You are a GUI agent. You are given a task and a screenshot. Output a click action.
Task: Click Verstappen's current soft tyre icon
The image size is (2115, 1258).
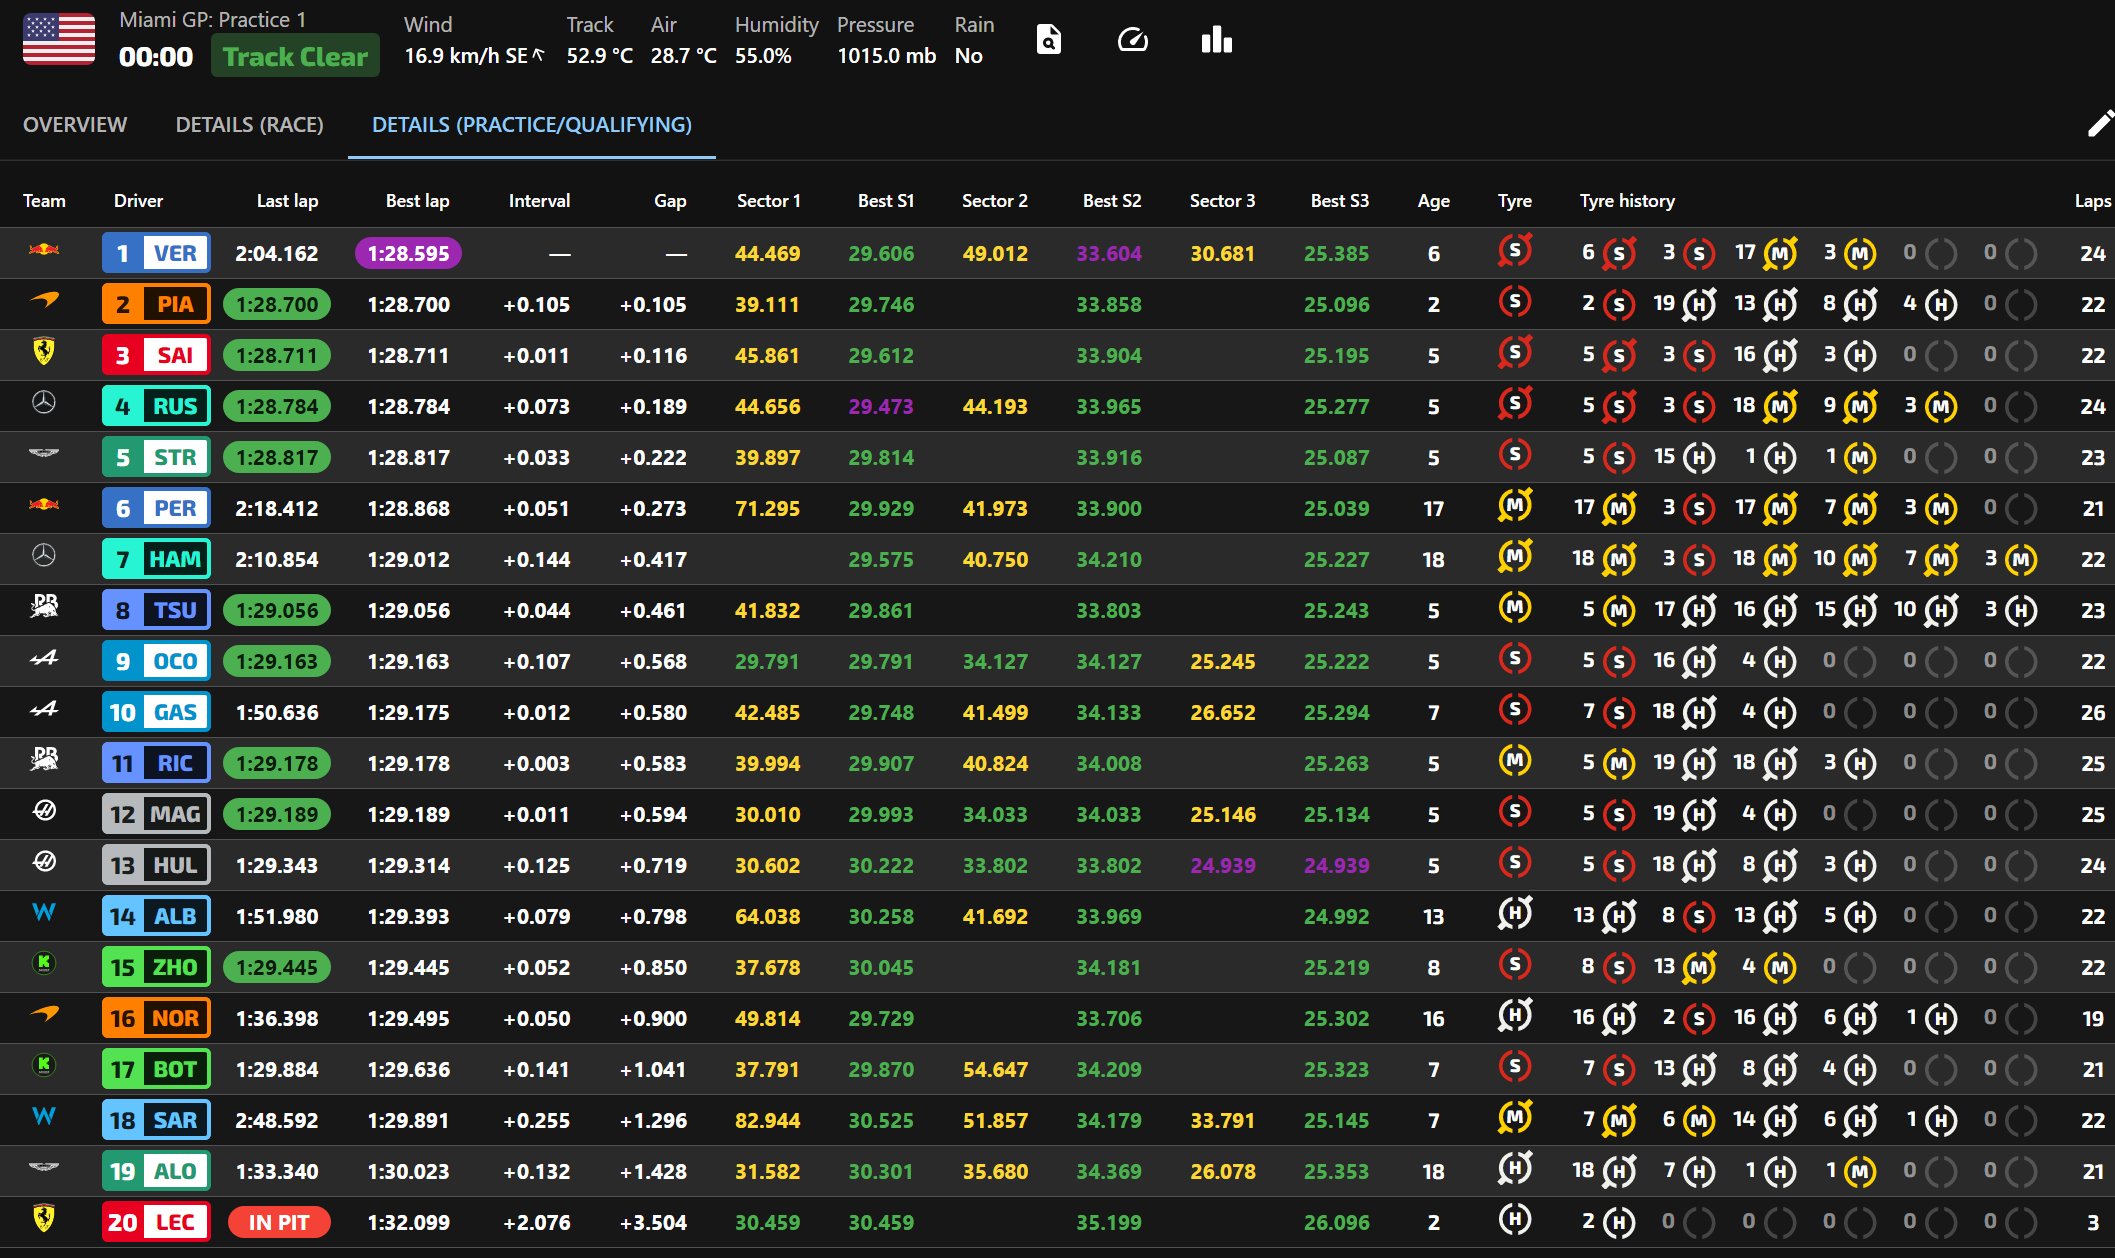(1514, 250)
